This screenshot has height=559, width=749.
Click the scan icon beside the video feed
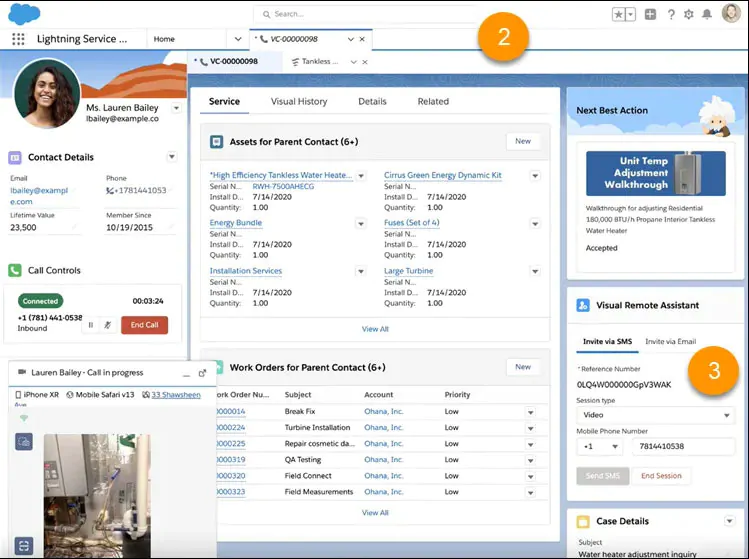point(24,545)
